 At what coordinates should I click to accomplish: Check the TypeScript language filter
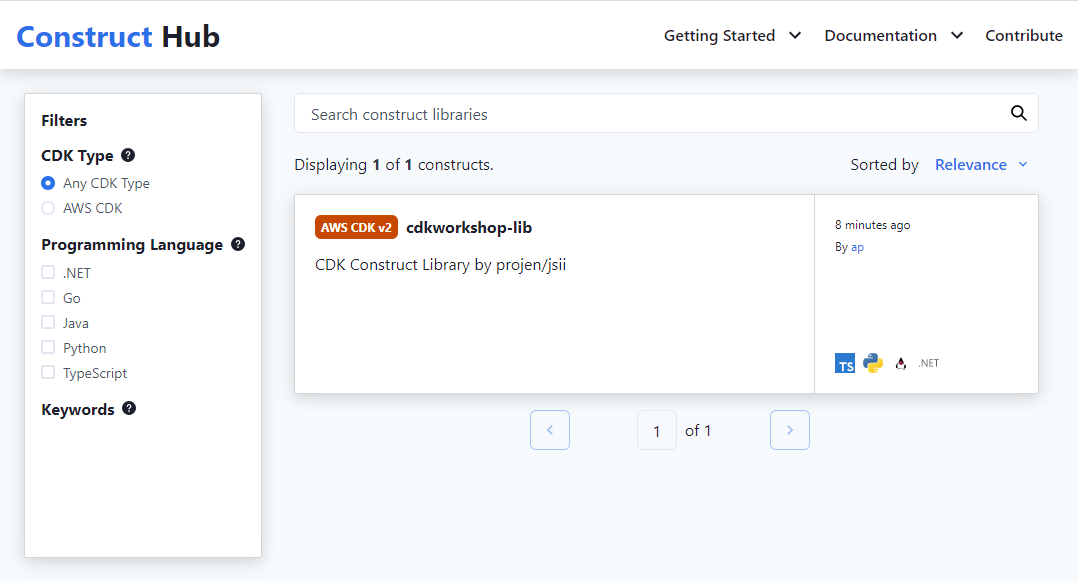point(48,372)
